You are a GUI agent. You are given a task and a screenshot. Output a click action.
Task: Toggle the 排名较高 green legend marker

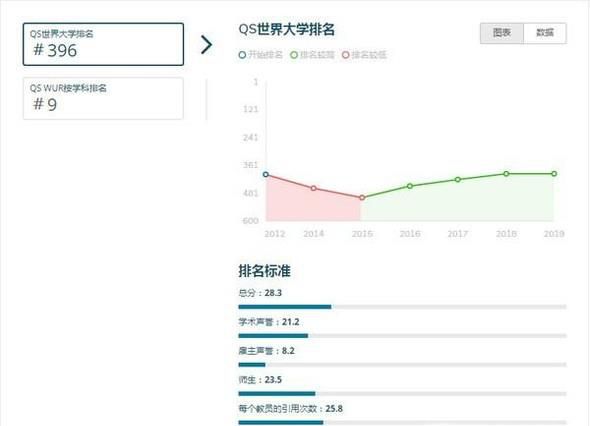pyautogui.click(x=294, y=55)
